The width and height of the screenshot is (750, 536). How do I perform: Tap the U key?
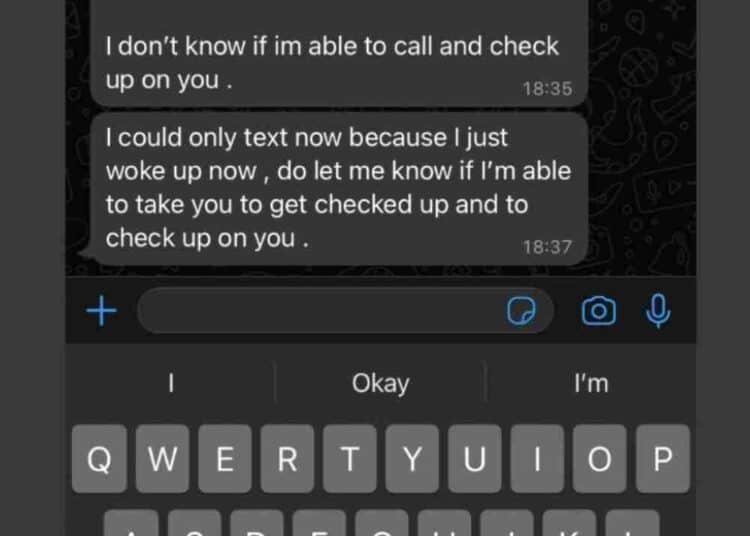[x=474, y=459]
